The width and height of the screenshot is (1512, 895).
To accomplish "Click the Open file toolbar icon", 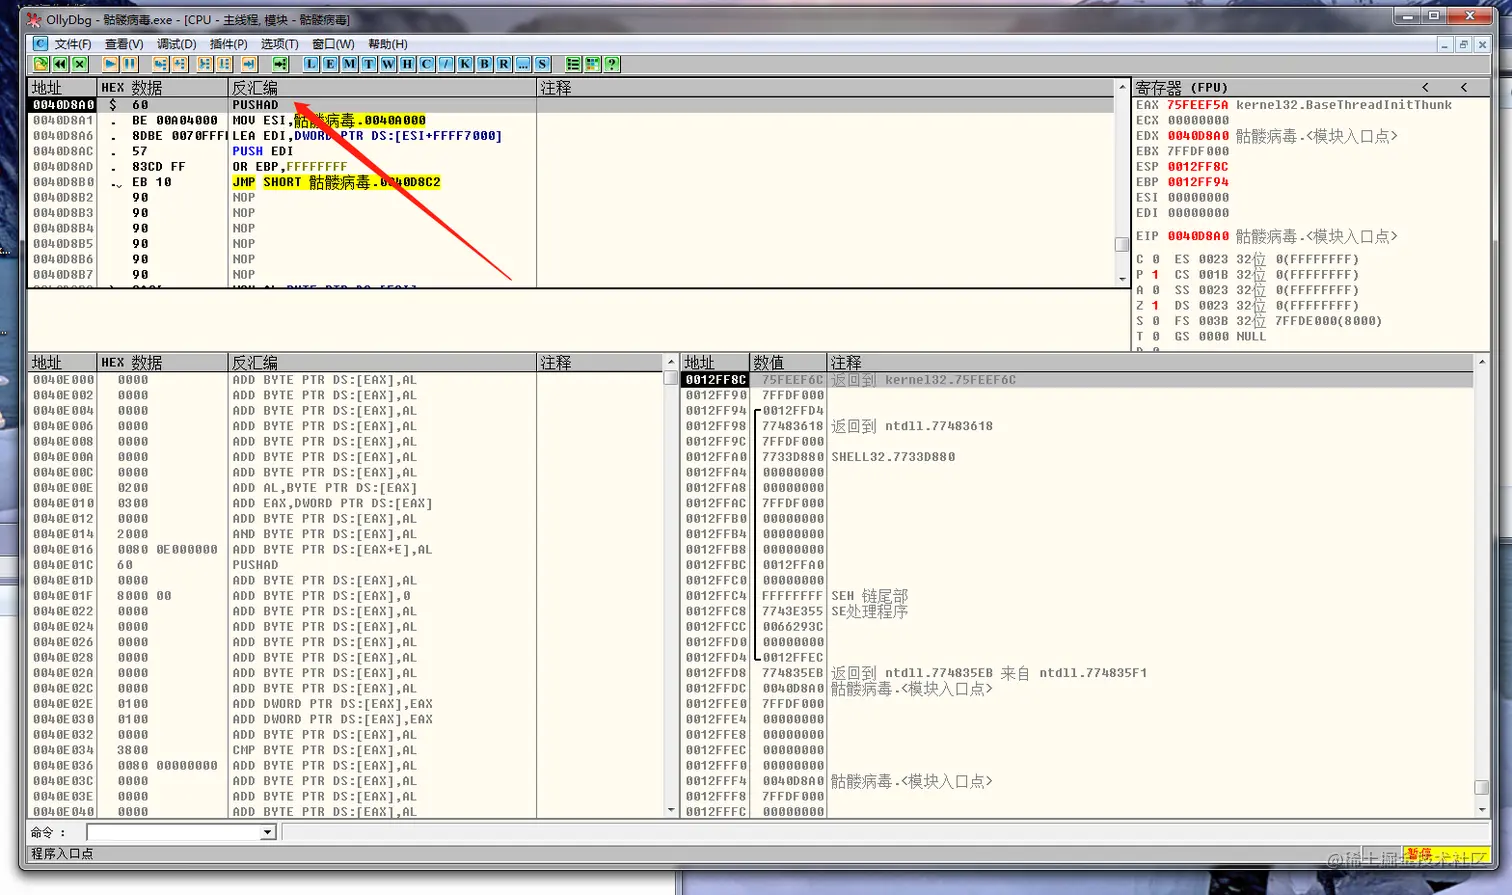I will (40, 64).
